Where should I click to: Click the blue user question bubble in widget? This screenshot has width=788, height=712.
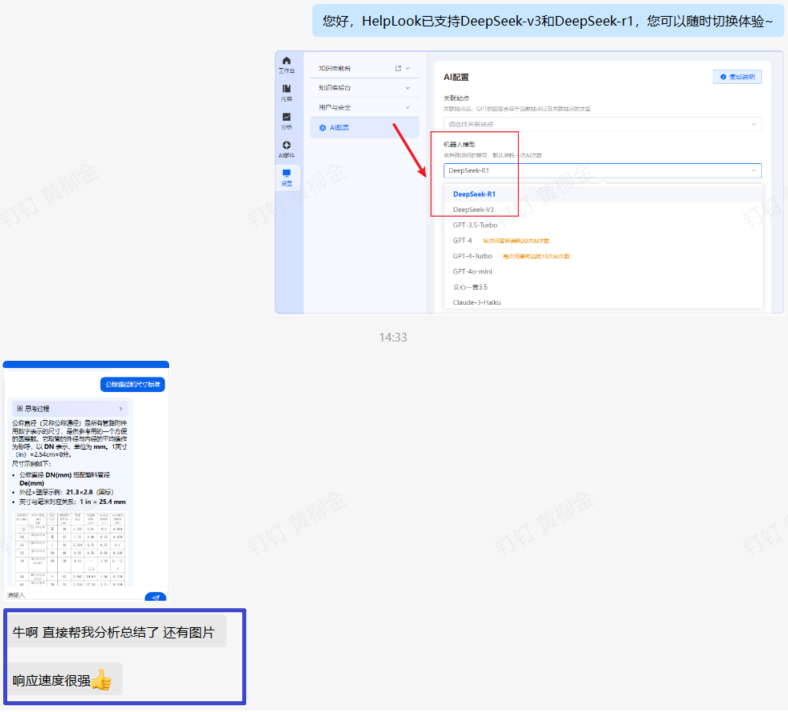(133, 384)
